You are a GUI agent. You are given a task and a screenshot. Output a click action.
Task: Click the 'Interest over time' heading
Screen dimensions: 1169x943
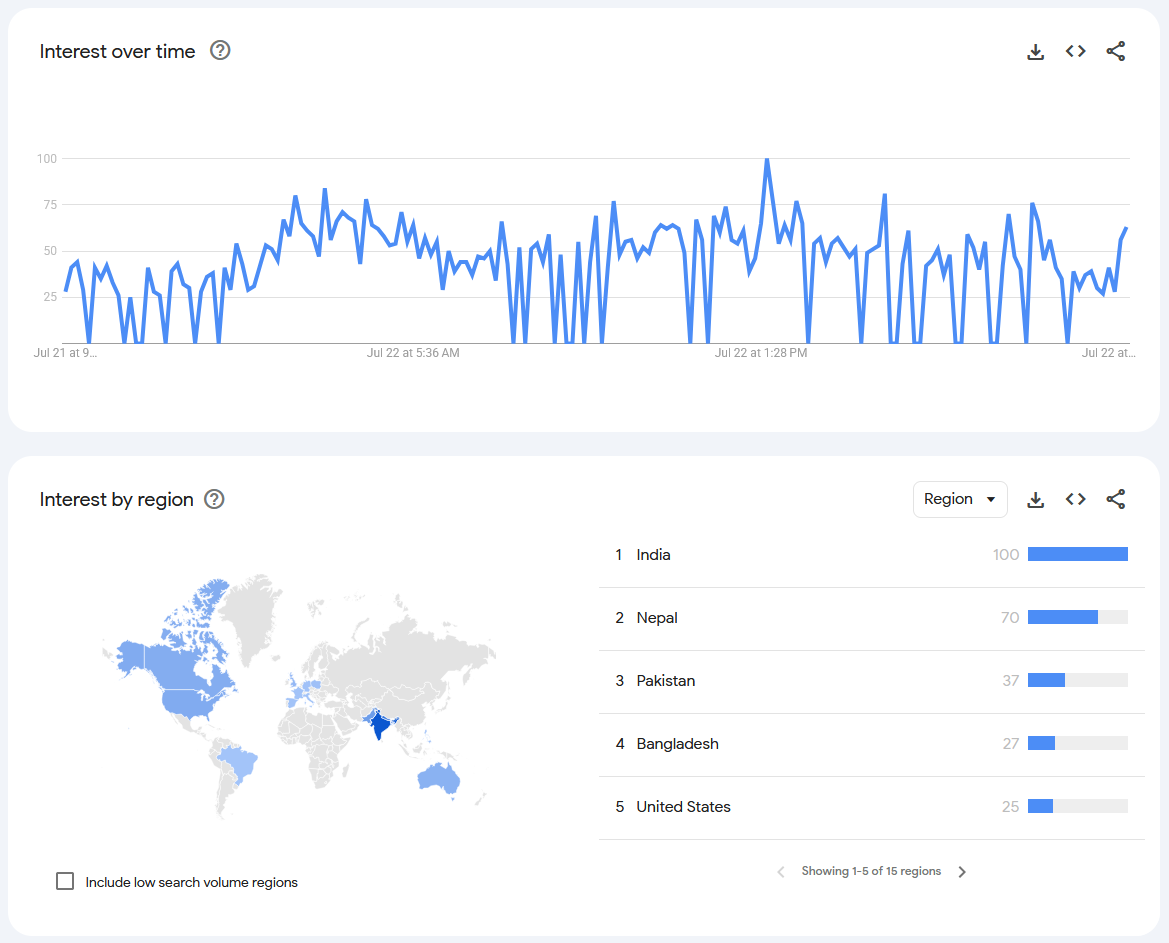117,51
